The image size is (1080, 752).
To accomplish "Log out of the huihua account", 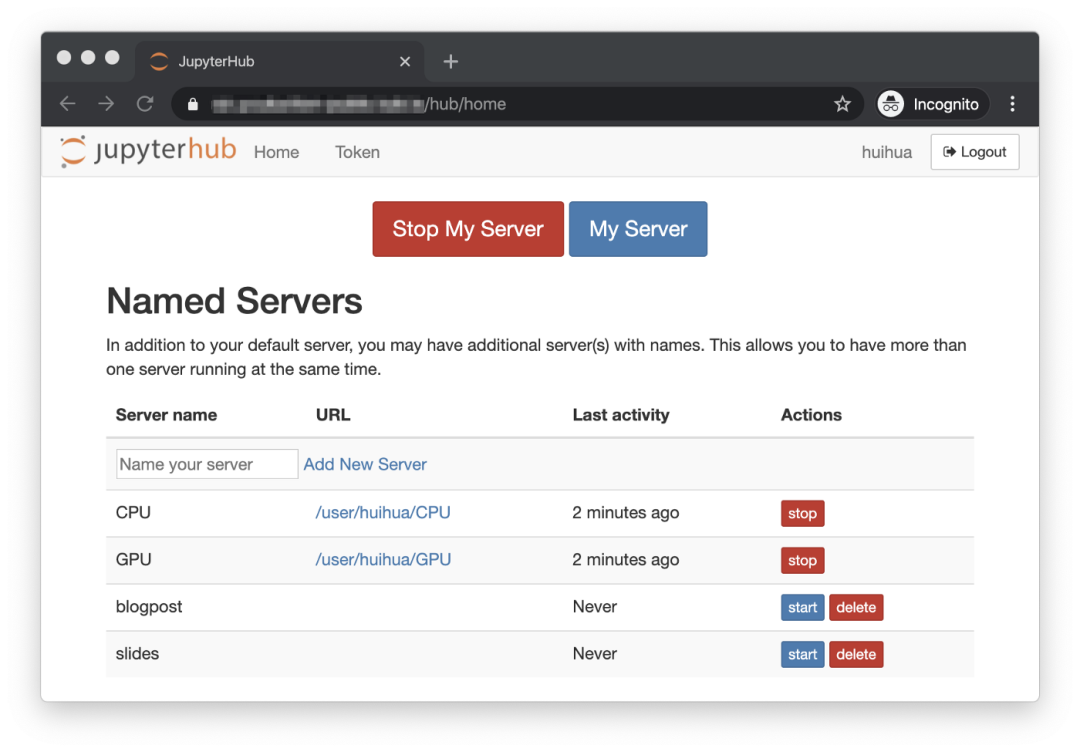I will [975, 151].
